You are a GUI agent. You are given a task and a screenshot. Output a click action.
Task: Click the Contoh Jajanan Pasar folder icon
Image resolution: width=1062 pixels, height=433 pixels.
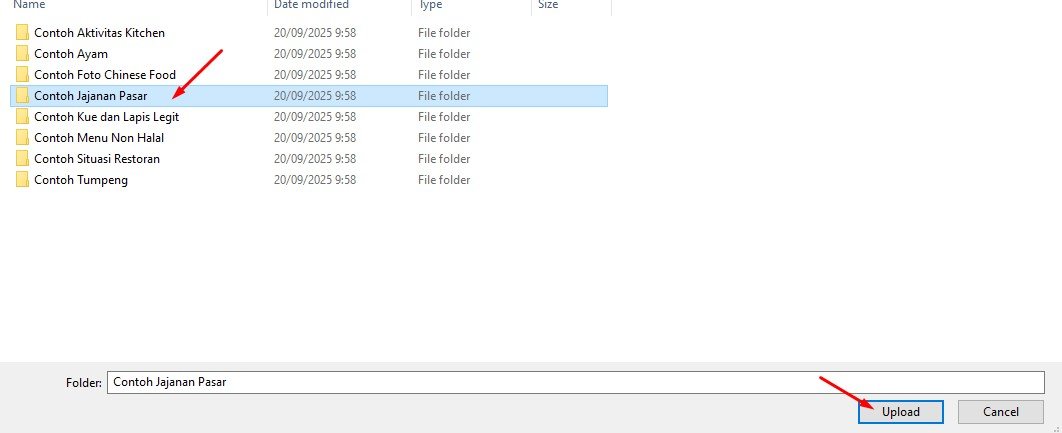[22, 96]
